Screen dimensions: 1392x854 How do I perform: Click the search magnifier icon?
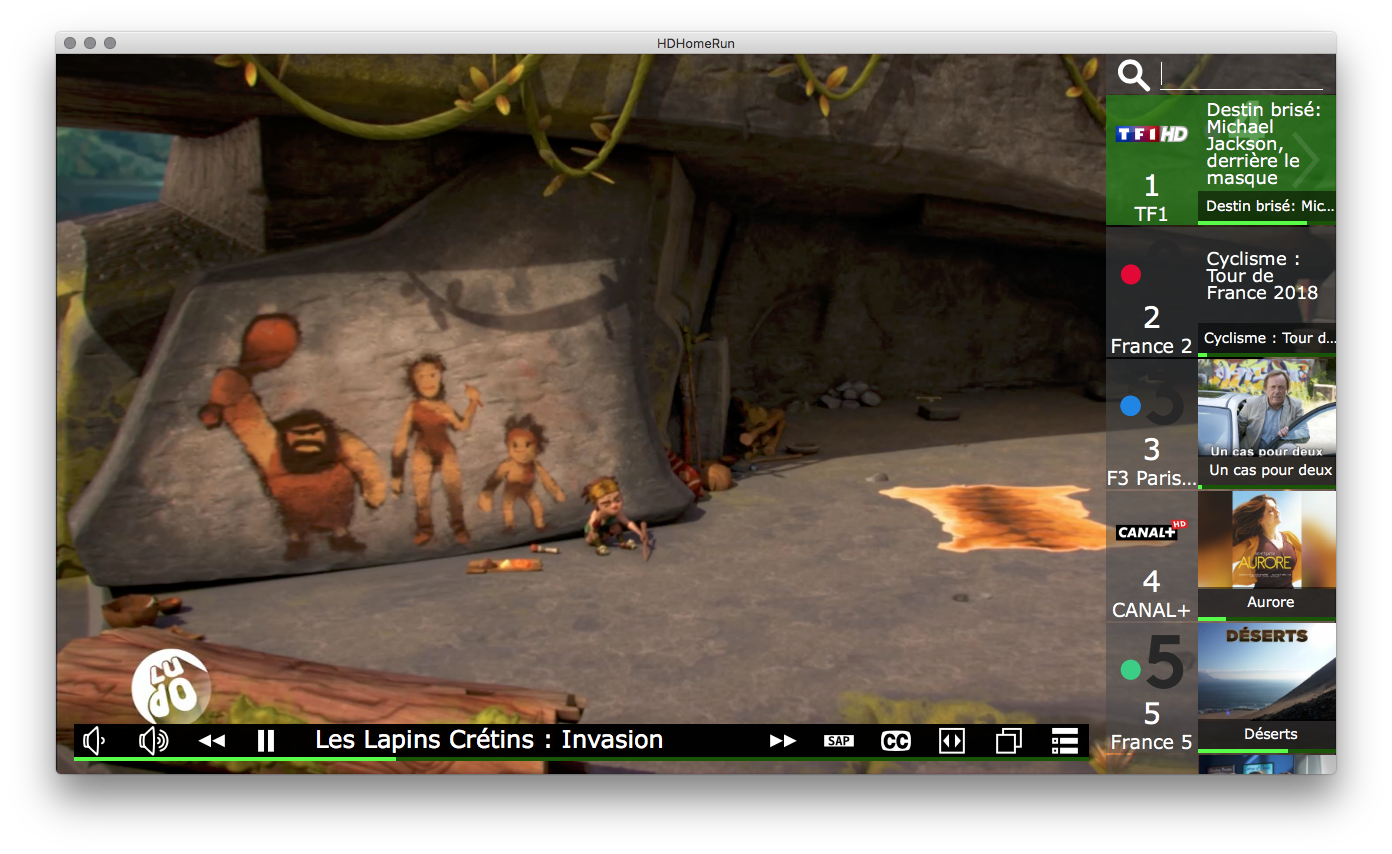point(1134,75)
